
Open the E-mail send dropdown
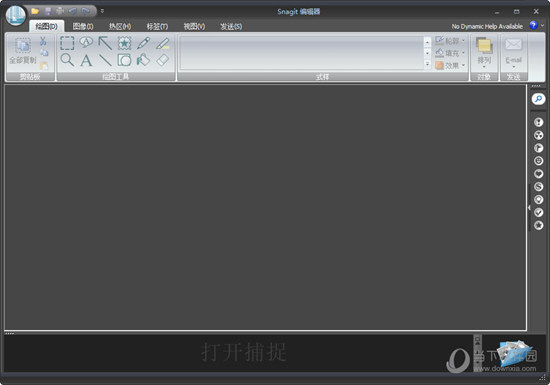514,53
